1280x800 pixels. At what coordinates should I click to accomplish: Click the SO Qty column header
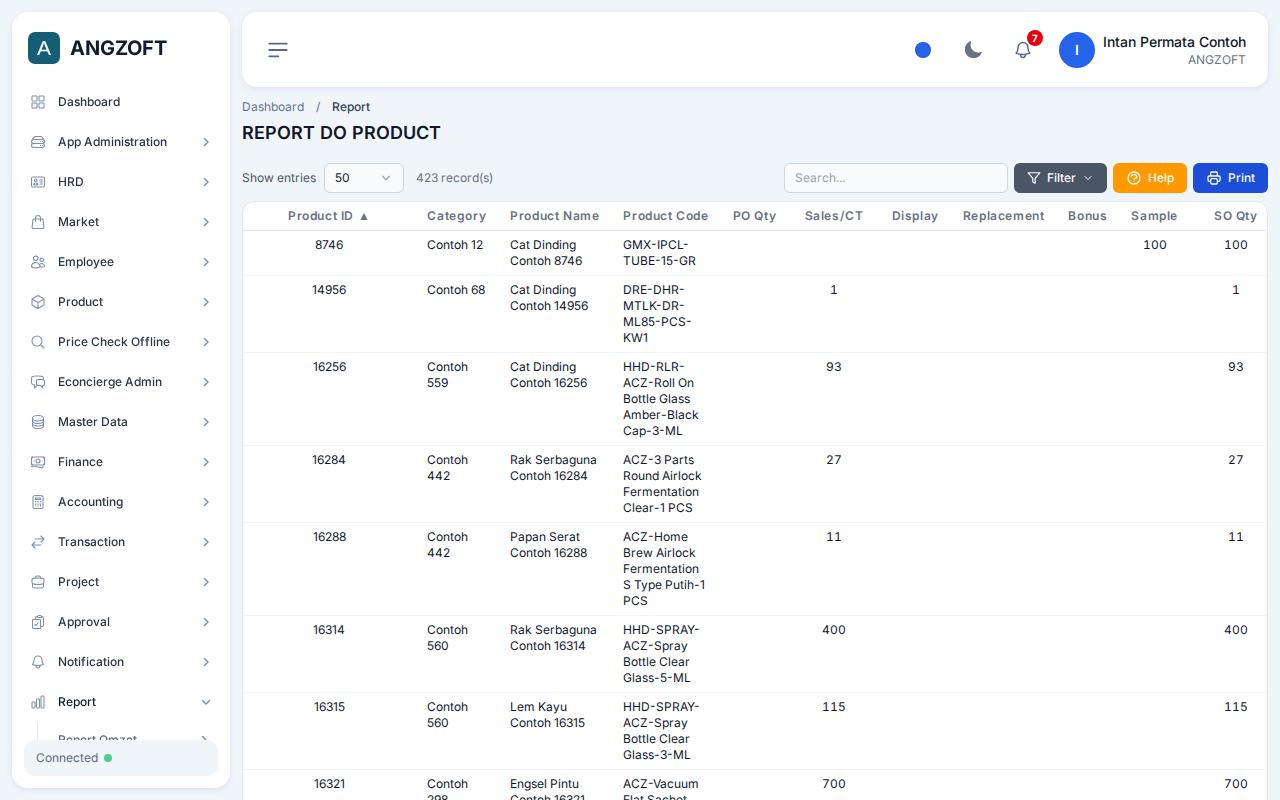(x=1235, y=216)
